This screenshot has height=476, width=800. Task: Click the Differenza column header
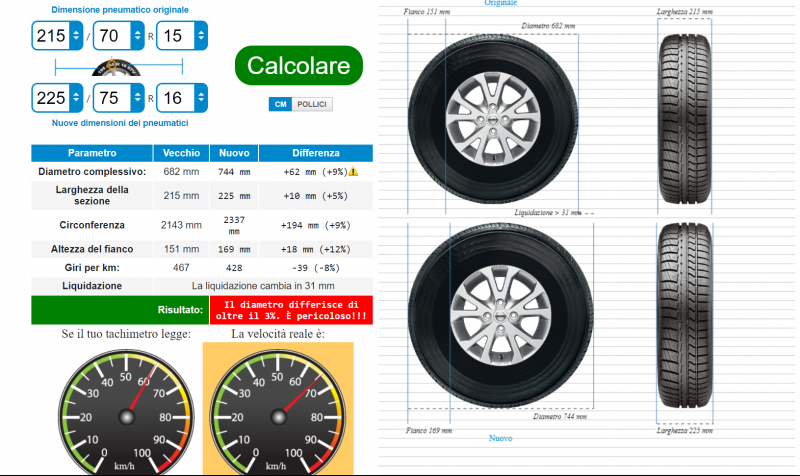[x=315, y=153]
